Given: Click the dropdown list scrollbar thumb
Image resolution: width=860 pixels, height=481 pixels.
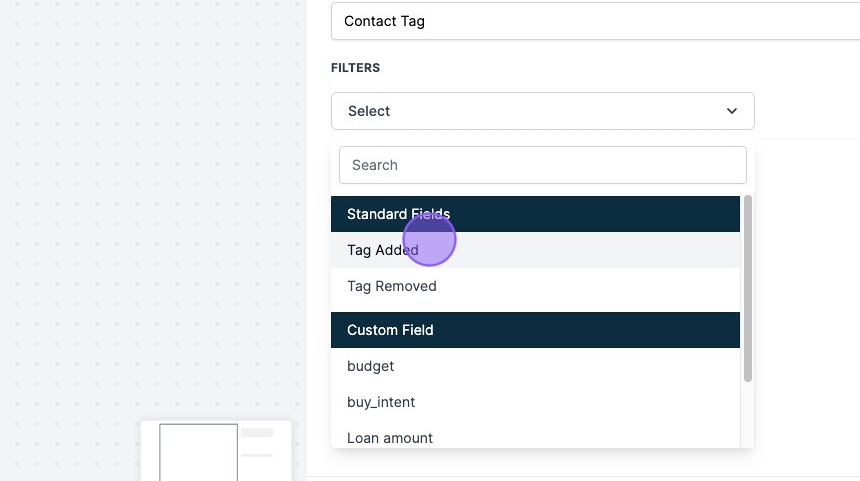Looking at the screenshot, I should pos(748,288).
